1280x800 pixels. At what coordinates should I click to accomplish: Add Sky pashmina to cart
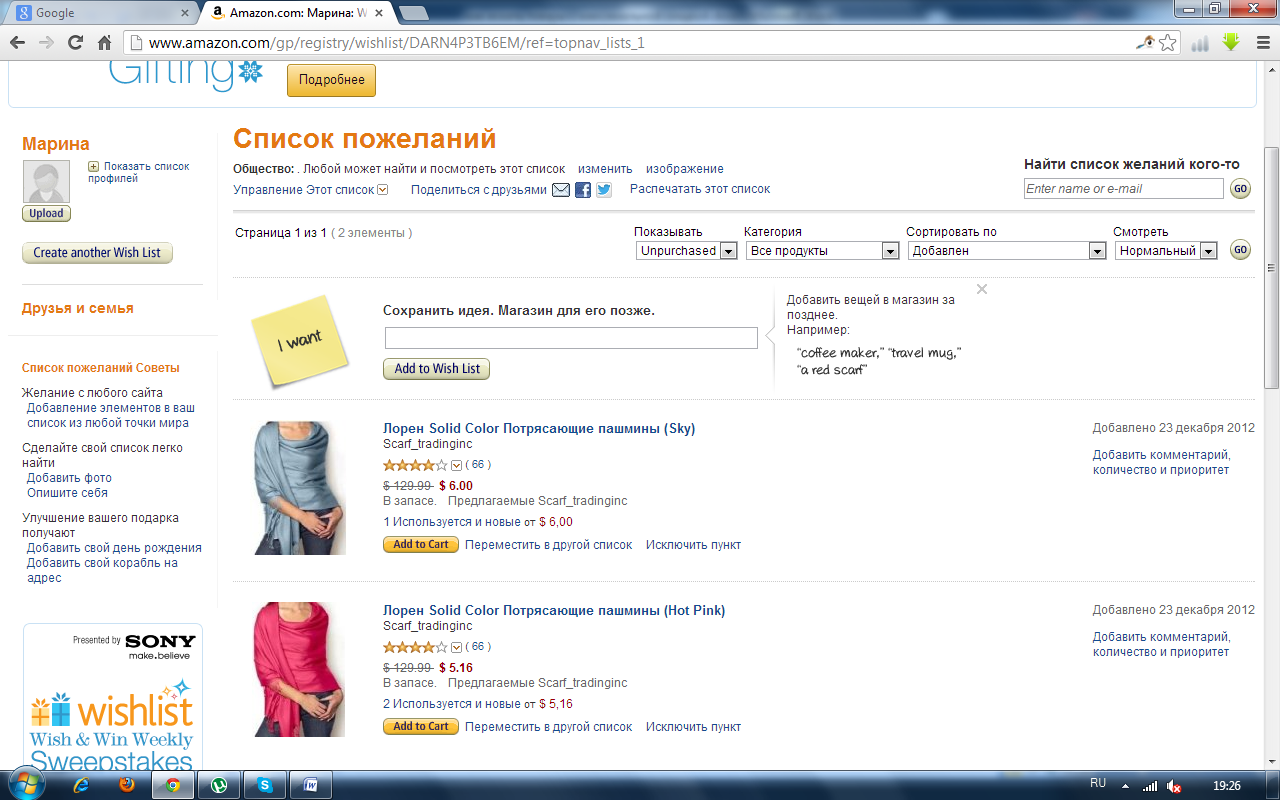point(421,545)
